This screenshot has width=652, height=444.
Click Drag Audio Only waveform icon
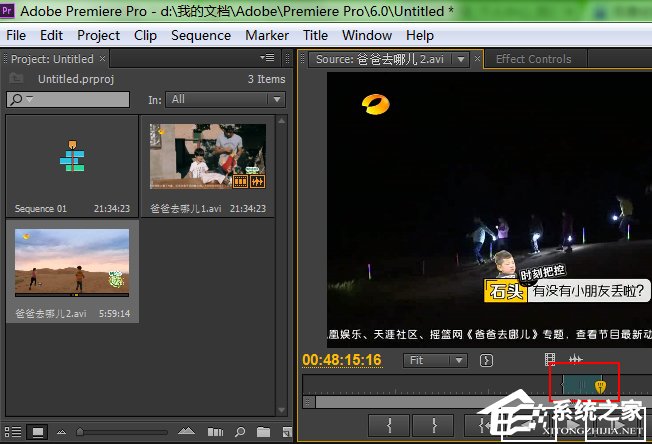pyautogui.click(x=575, y=359)
